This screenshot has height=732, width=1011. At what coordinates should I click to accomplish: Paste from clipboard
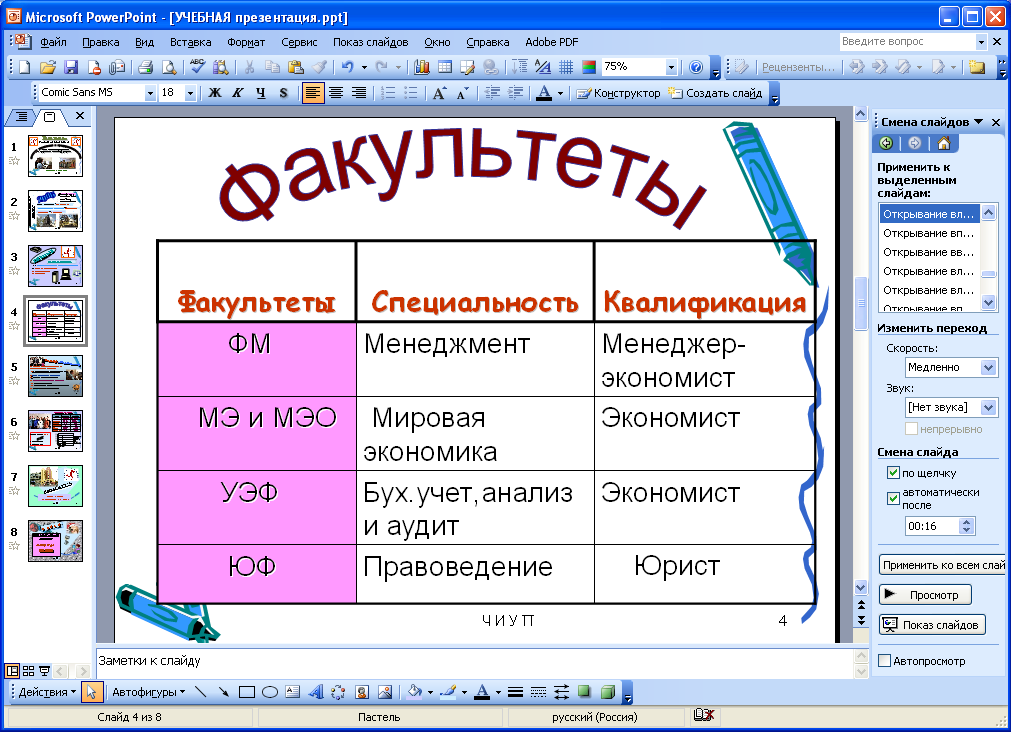tap(295, 67)
